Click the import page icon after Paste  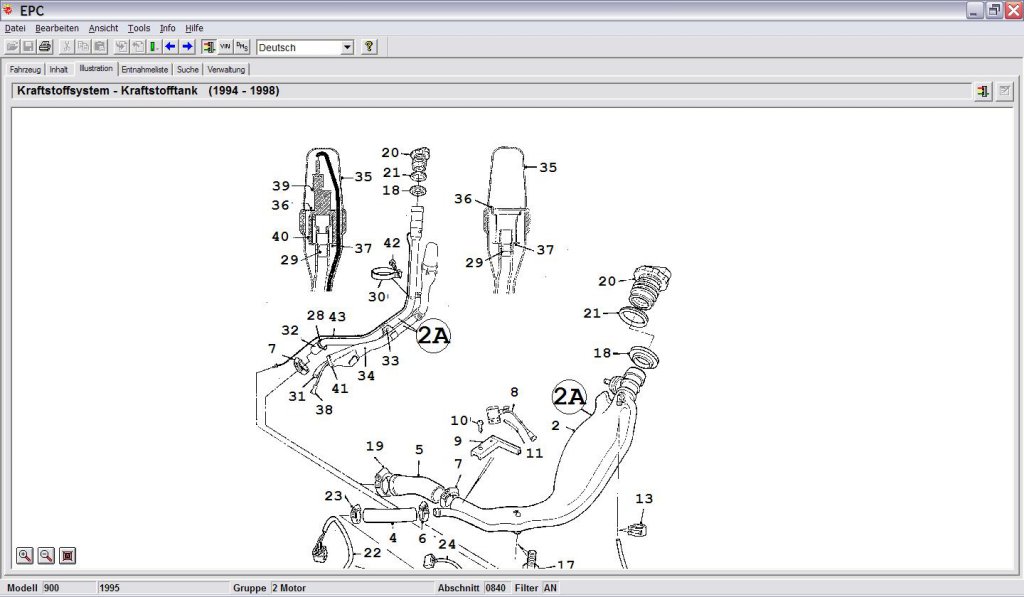[121, 46]
